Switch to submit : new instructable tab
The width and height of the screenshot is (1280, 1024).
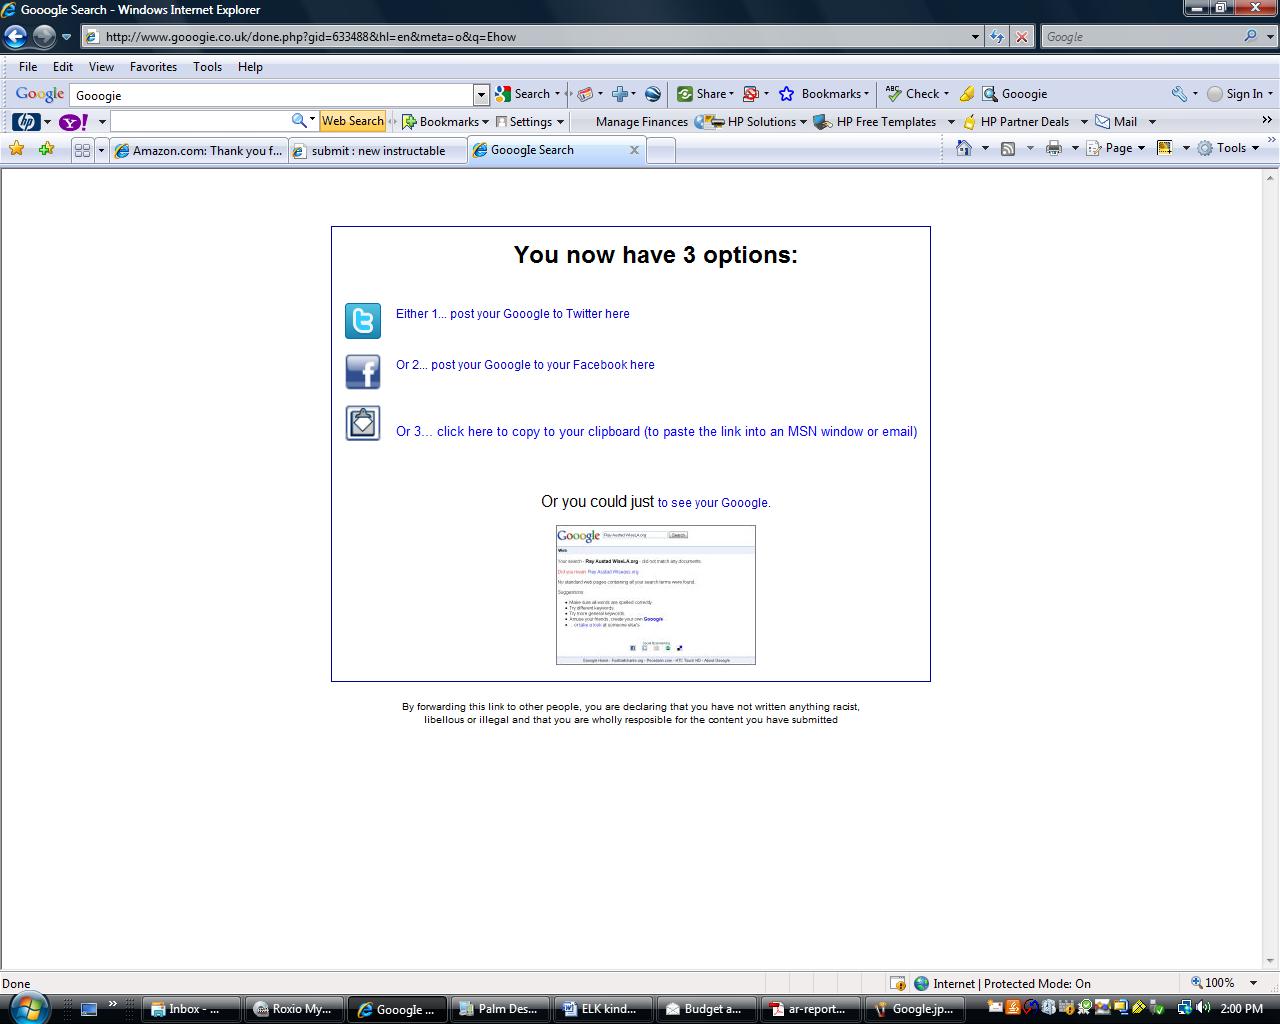pos(378,151)
